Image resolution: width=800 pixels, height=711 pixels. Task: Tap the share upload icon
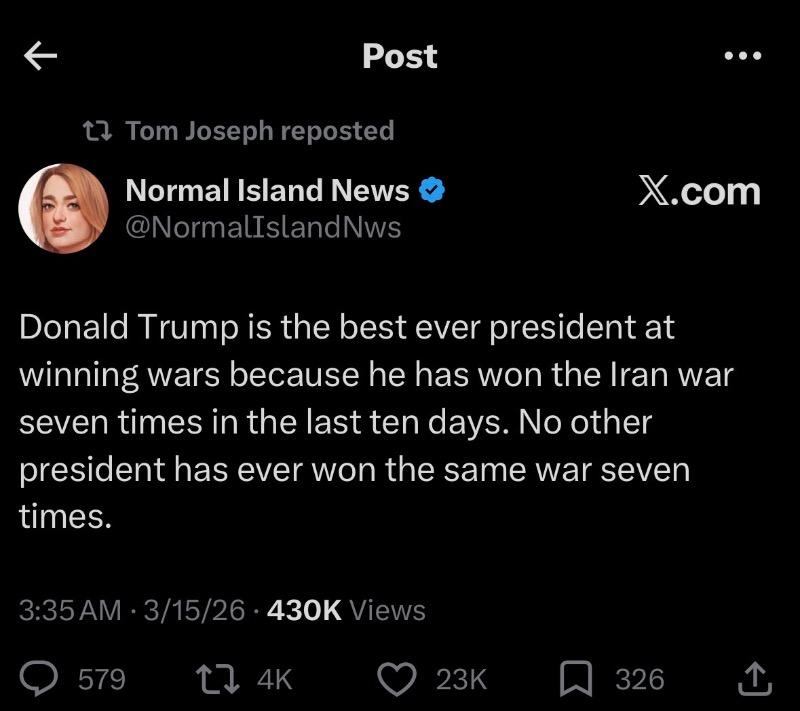(x=755, y=680)
